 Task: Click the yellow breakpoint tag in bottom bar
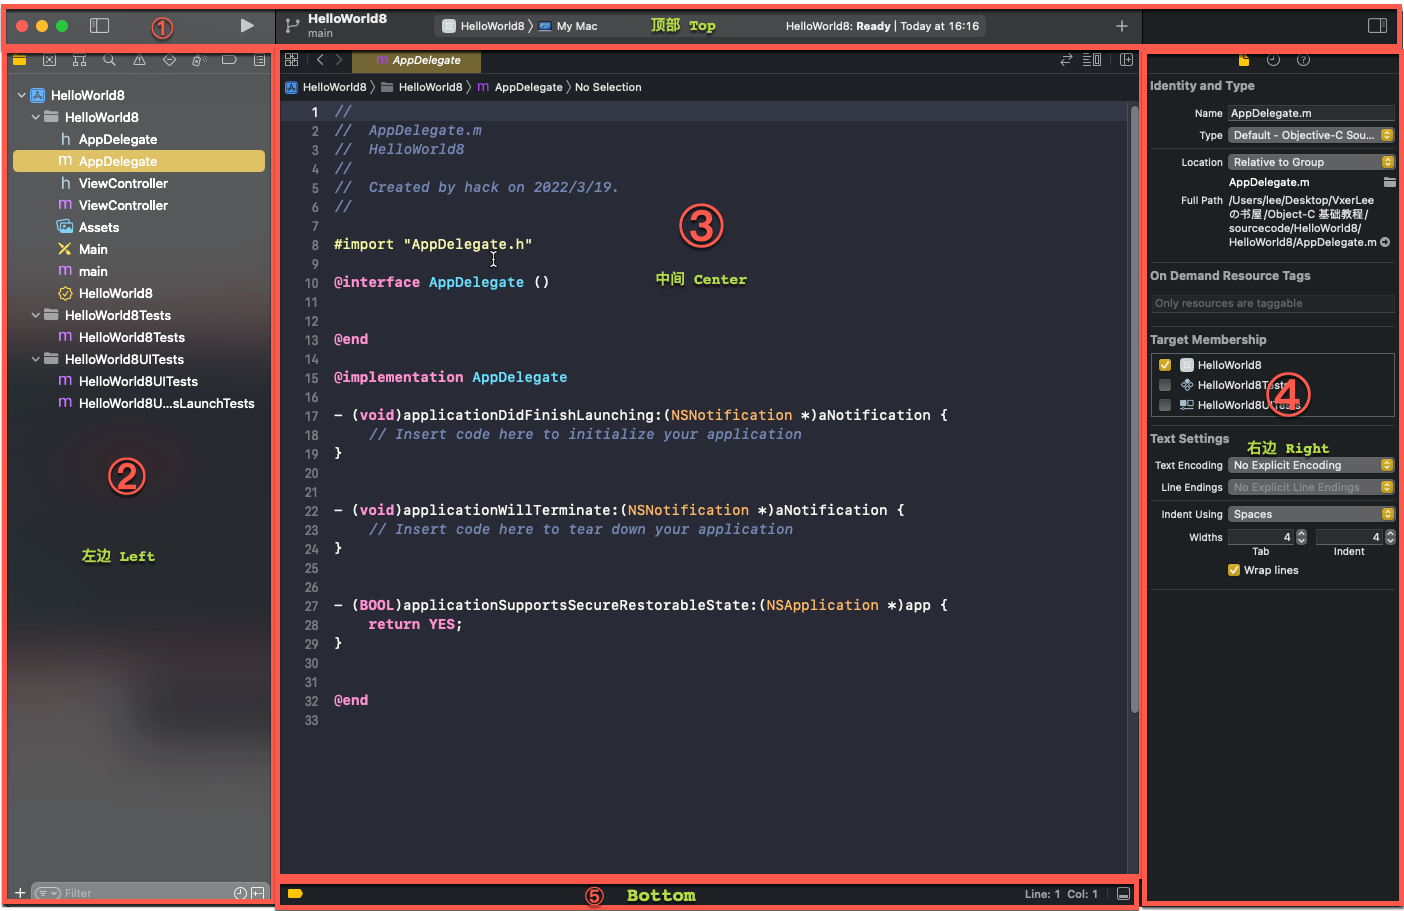tap(295, 894)
